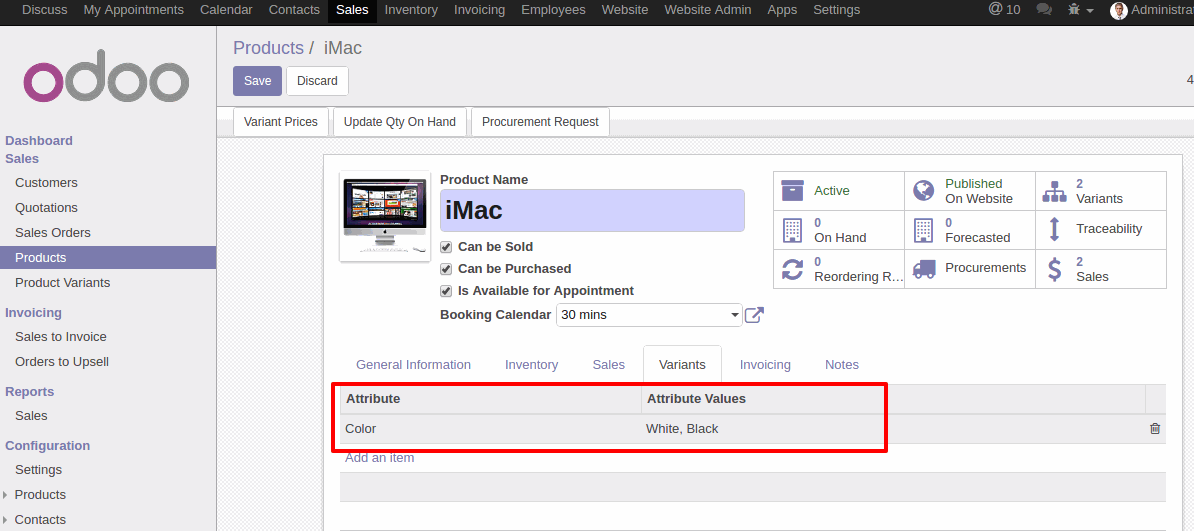Expand the Contacts configuration submenu
The height and width of the screenshot is (531, 1194).
[5, 520]
